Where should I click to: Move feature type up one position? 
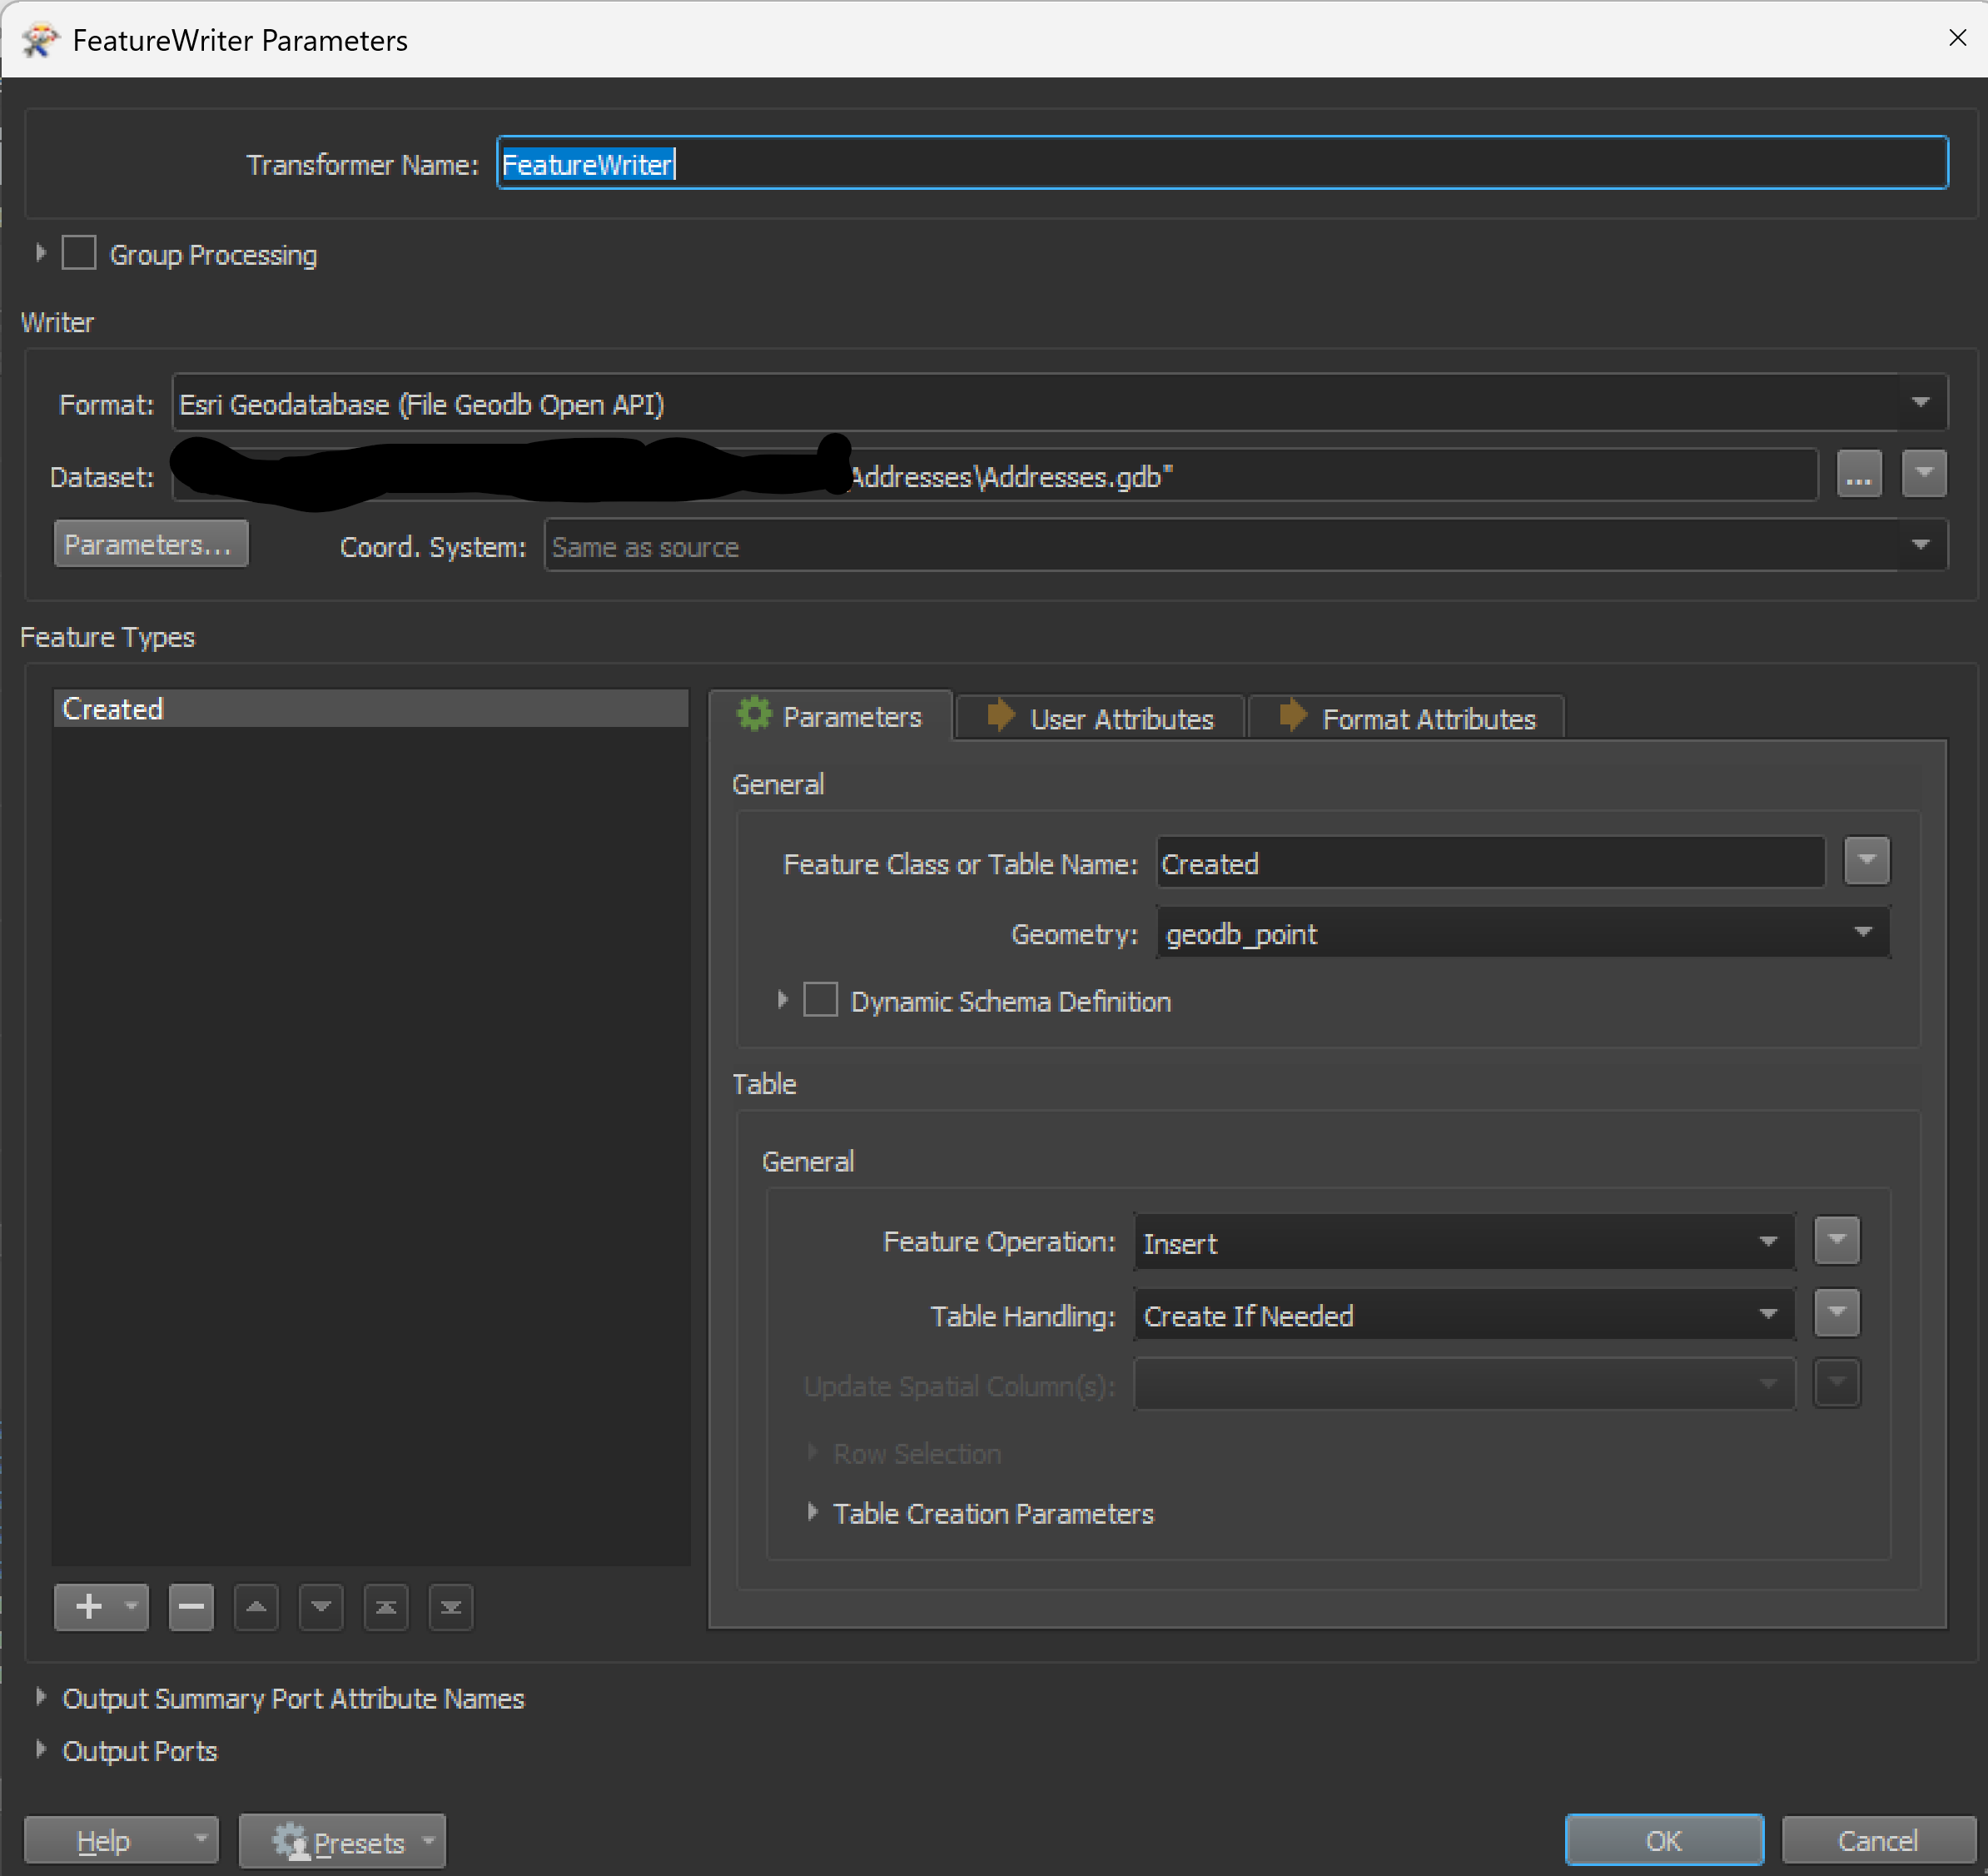[256, 1607]
